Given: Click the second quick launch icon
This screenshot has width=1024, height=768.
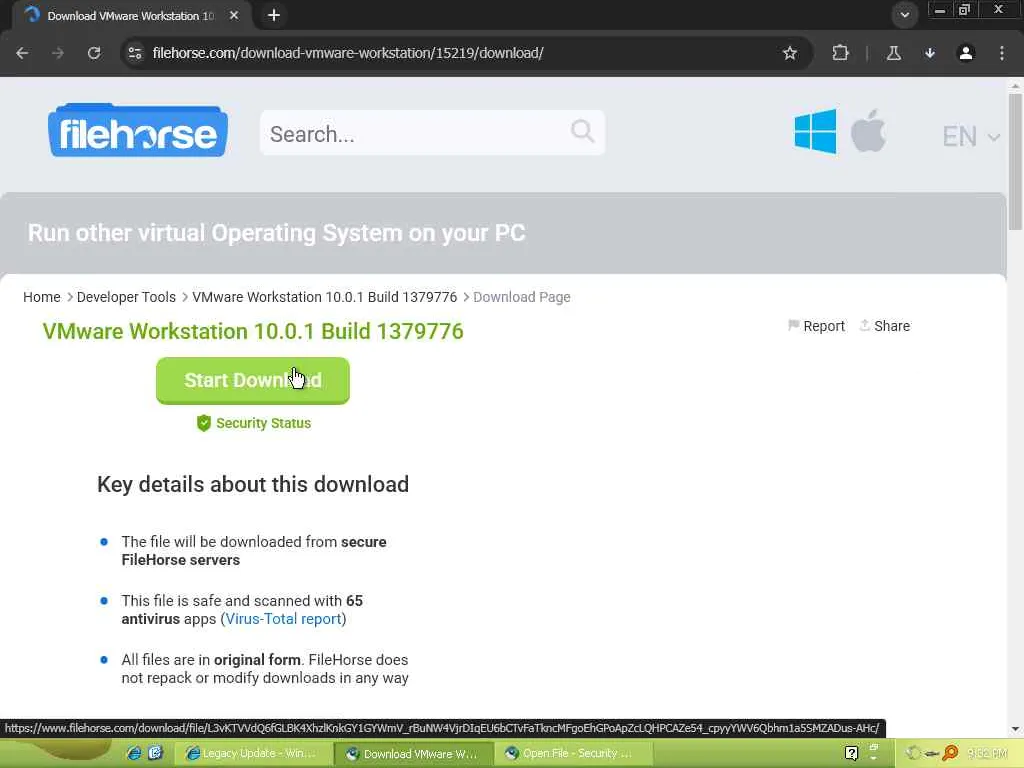Looking at the screenshot, I should (155, 753).
